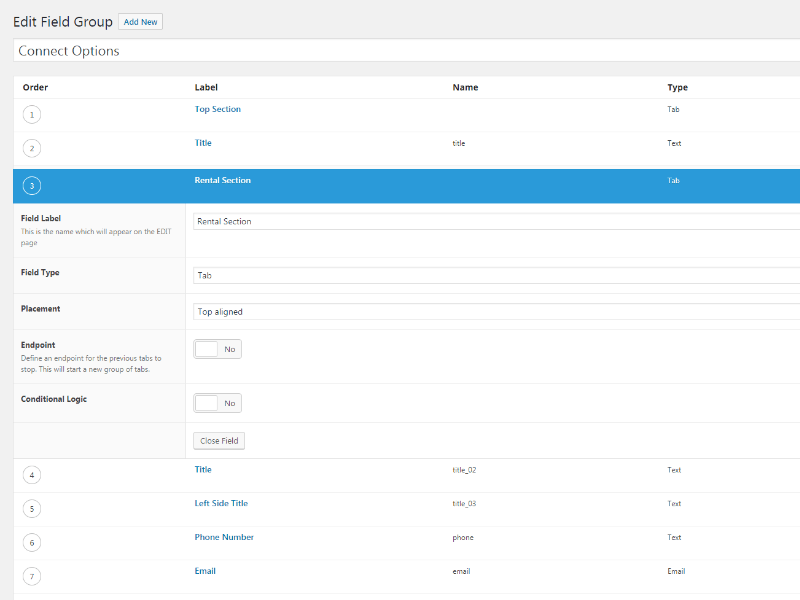
Task: Open the Placement dropdown
Action: [495, 311]
